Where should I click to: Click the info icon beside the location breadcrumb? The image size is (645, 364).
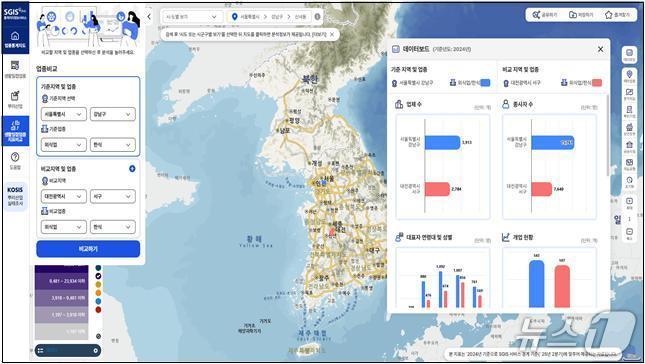[317, 17]
